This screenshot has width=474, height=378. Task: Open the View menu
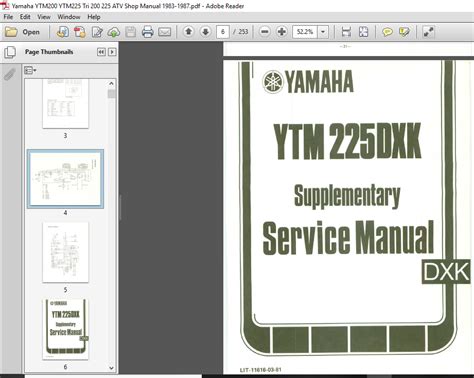tap(44, 17)
